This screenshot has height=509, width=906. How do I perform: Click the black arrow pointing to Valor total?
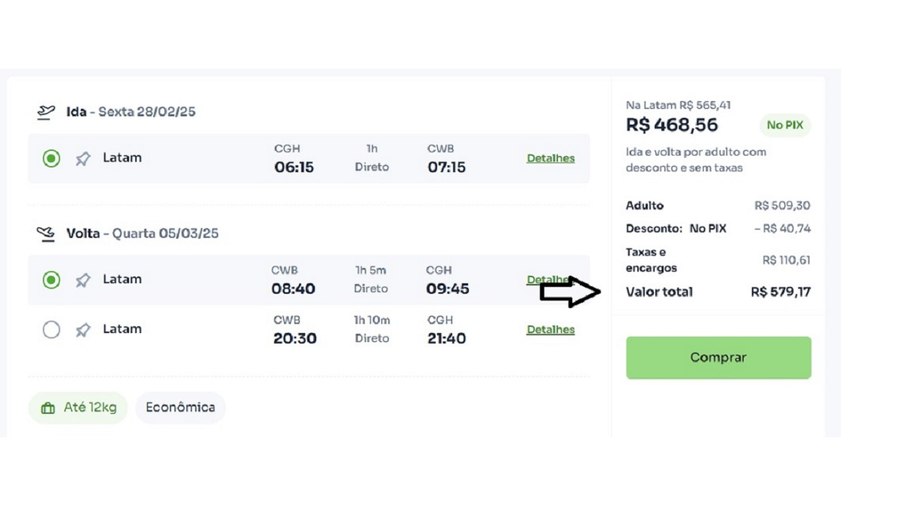point(569,292)
